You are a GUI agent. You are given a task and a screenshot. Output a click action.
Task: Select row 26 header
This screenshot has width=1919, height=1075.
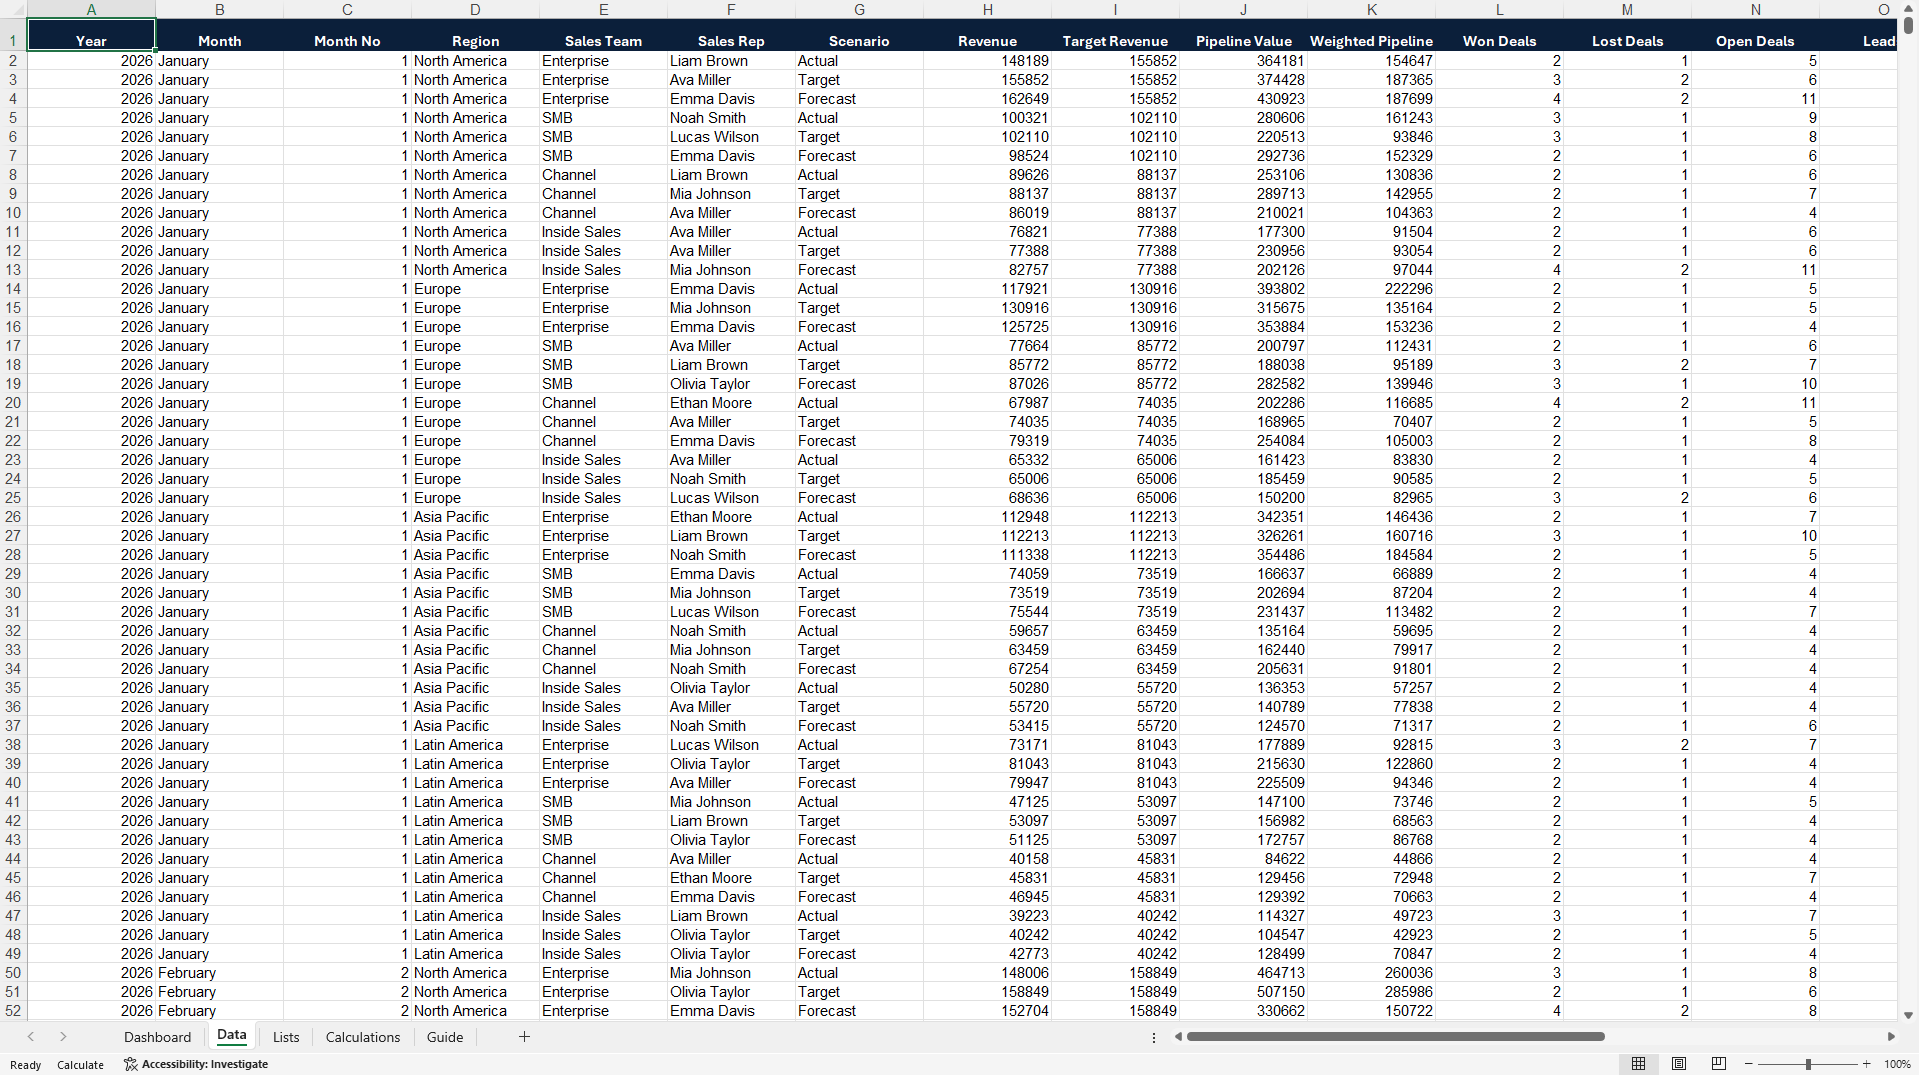click(x=13, y=517)
